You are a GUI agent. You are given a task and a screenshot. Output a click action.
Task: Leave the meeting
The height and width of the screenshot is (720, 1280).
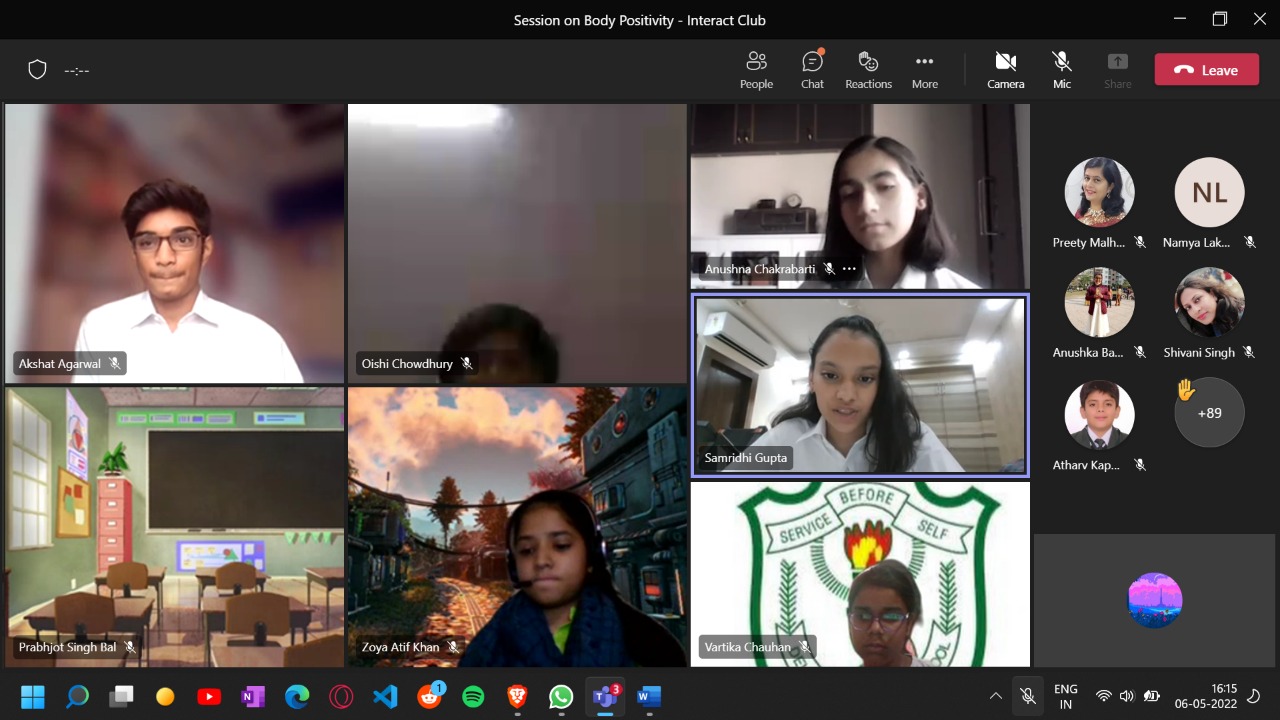(1206, 70)
